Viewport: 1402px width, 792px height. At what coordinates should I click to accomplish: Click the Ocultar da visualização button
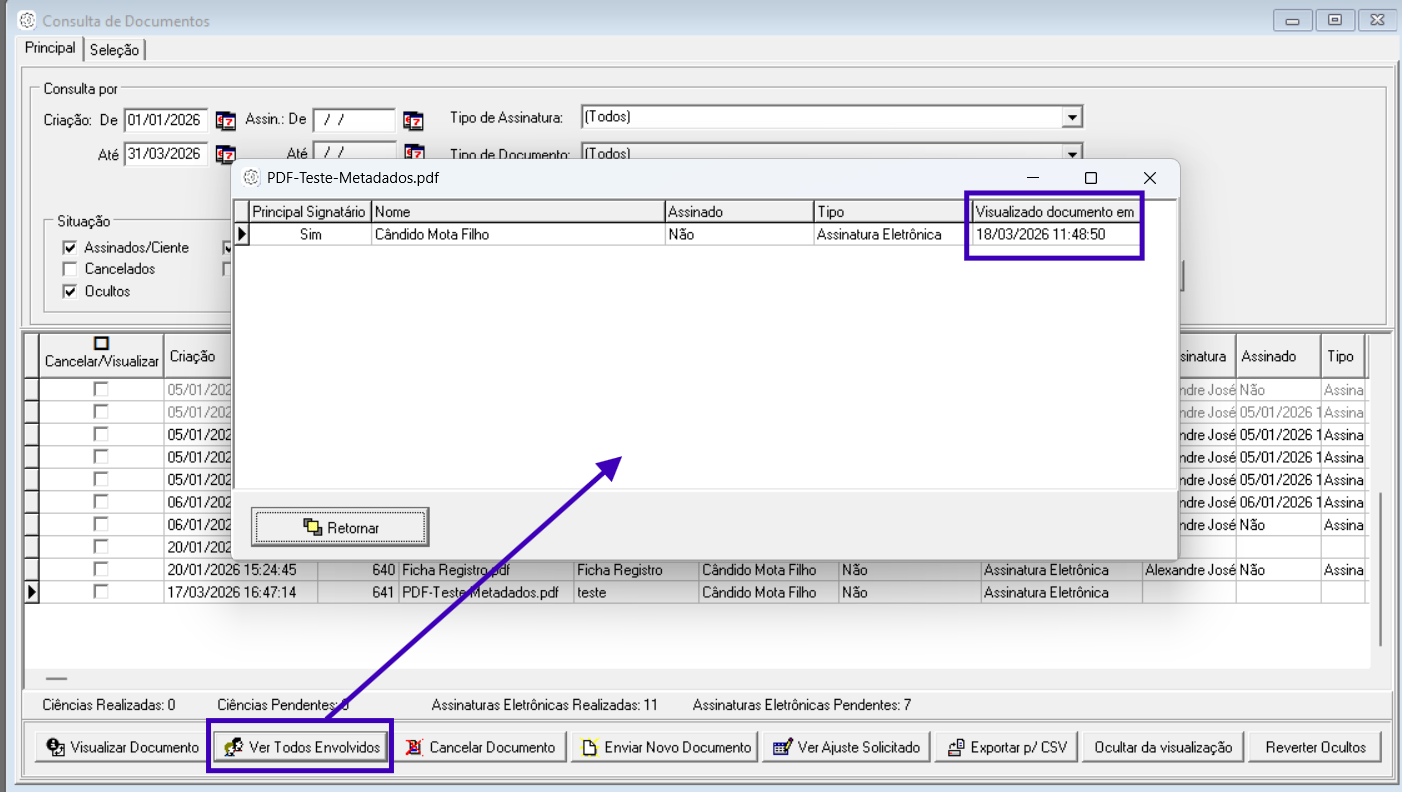[1162, 747]
